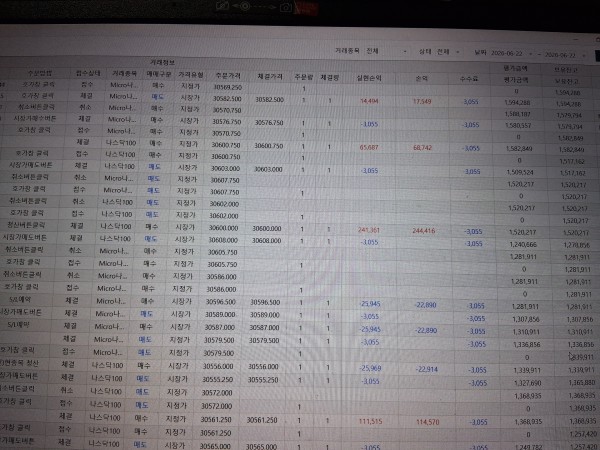Select the 청산버튼클릭 order method cell

26,225
